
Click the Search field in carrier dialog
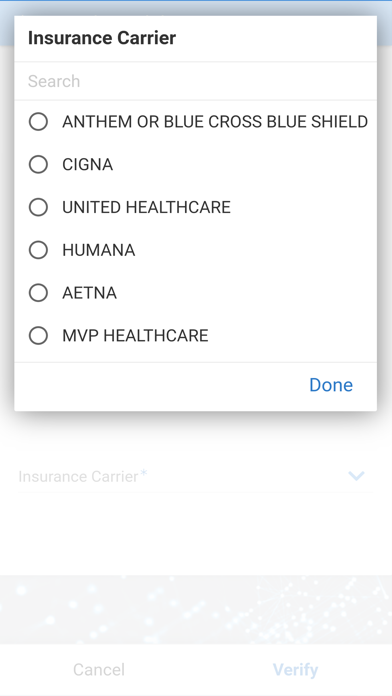195,81
